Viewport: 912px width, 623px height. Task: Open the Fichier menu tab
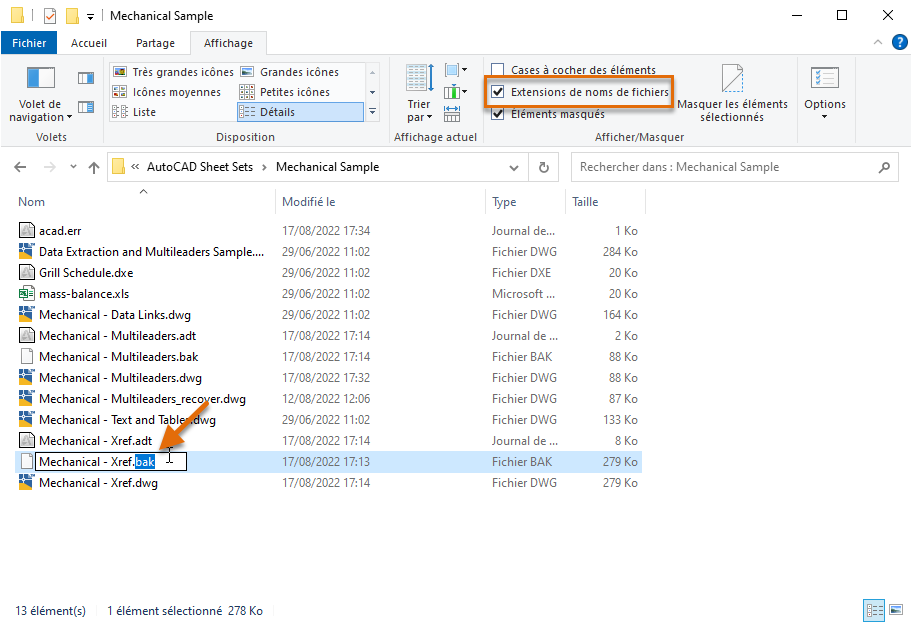pyautogui.click(x=29, y=43)
